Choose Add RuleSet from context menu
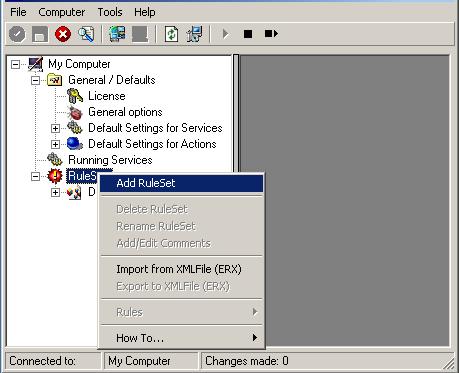This screenshot has height=373, width=459. click(182, 183)
